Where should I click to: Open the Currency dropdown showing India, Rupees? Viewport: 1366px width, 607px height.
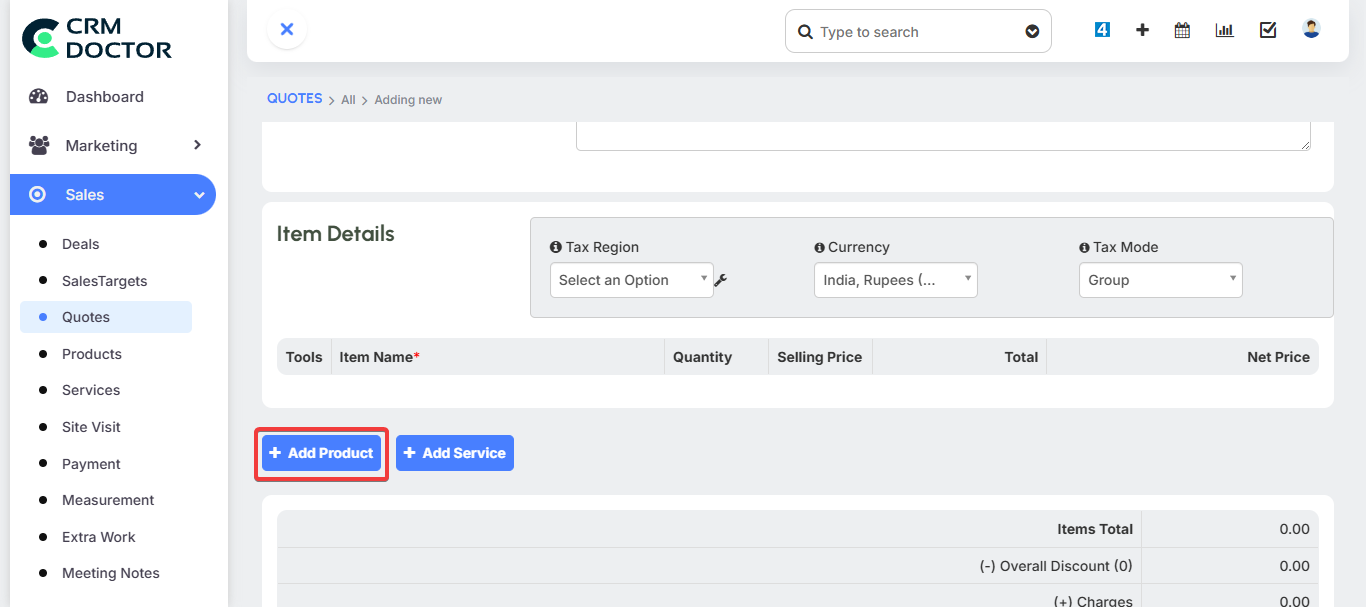(x=895, y=280)
